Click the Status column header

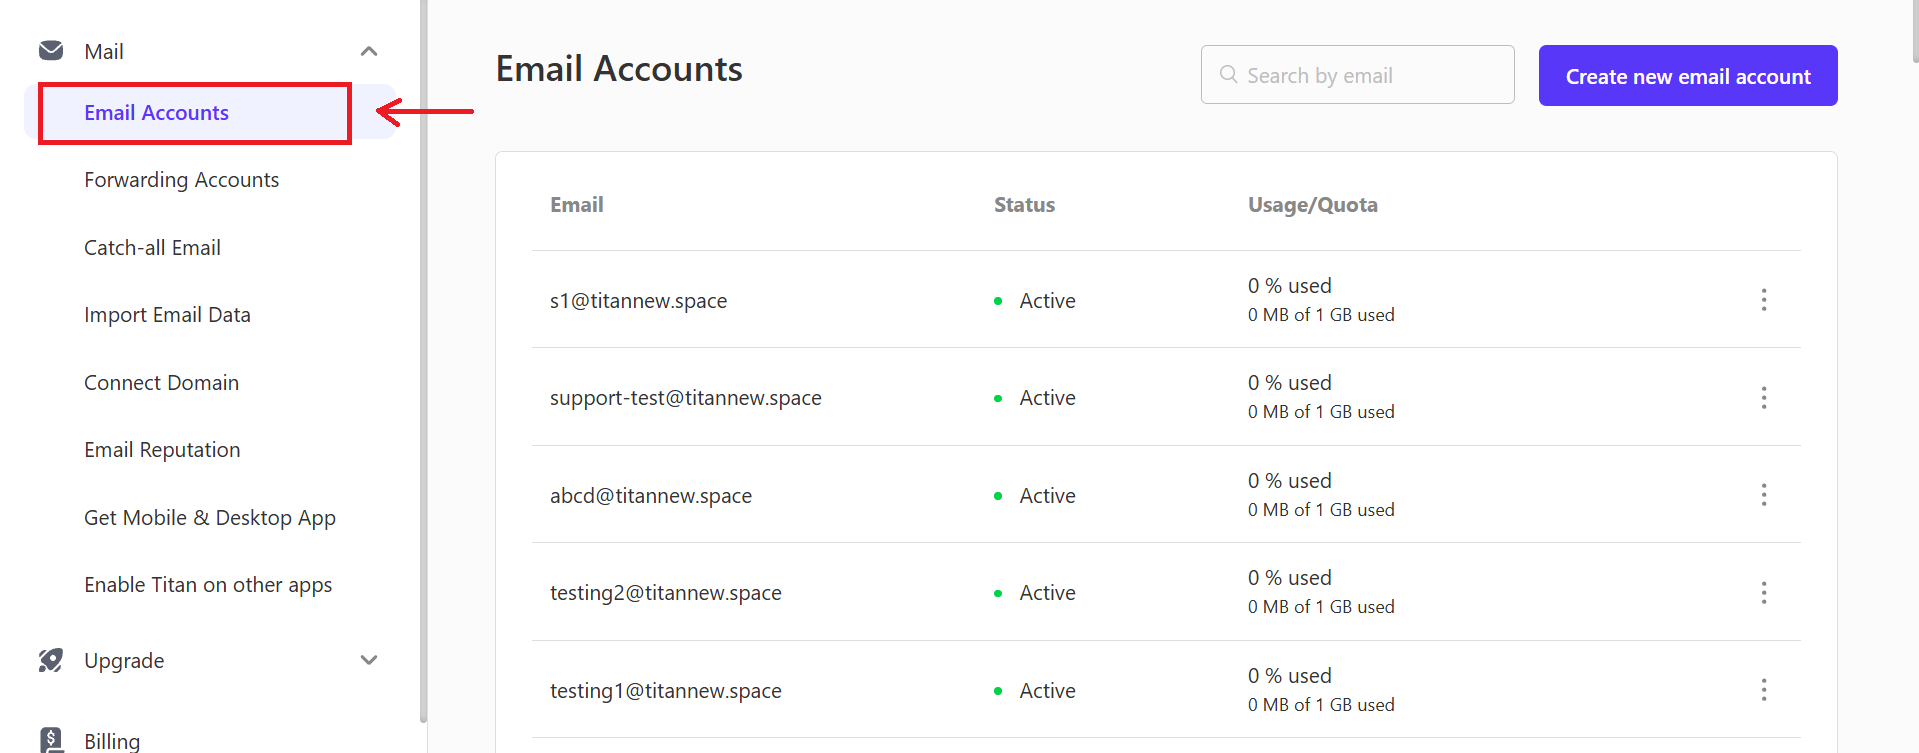(1024, 205)
